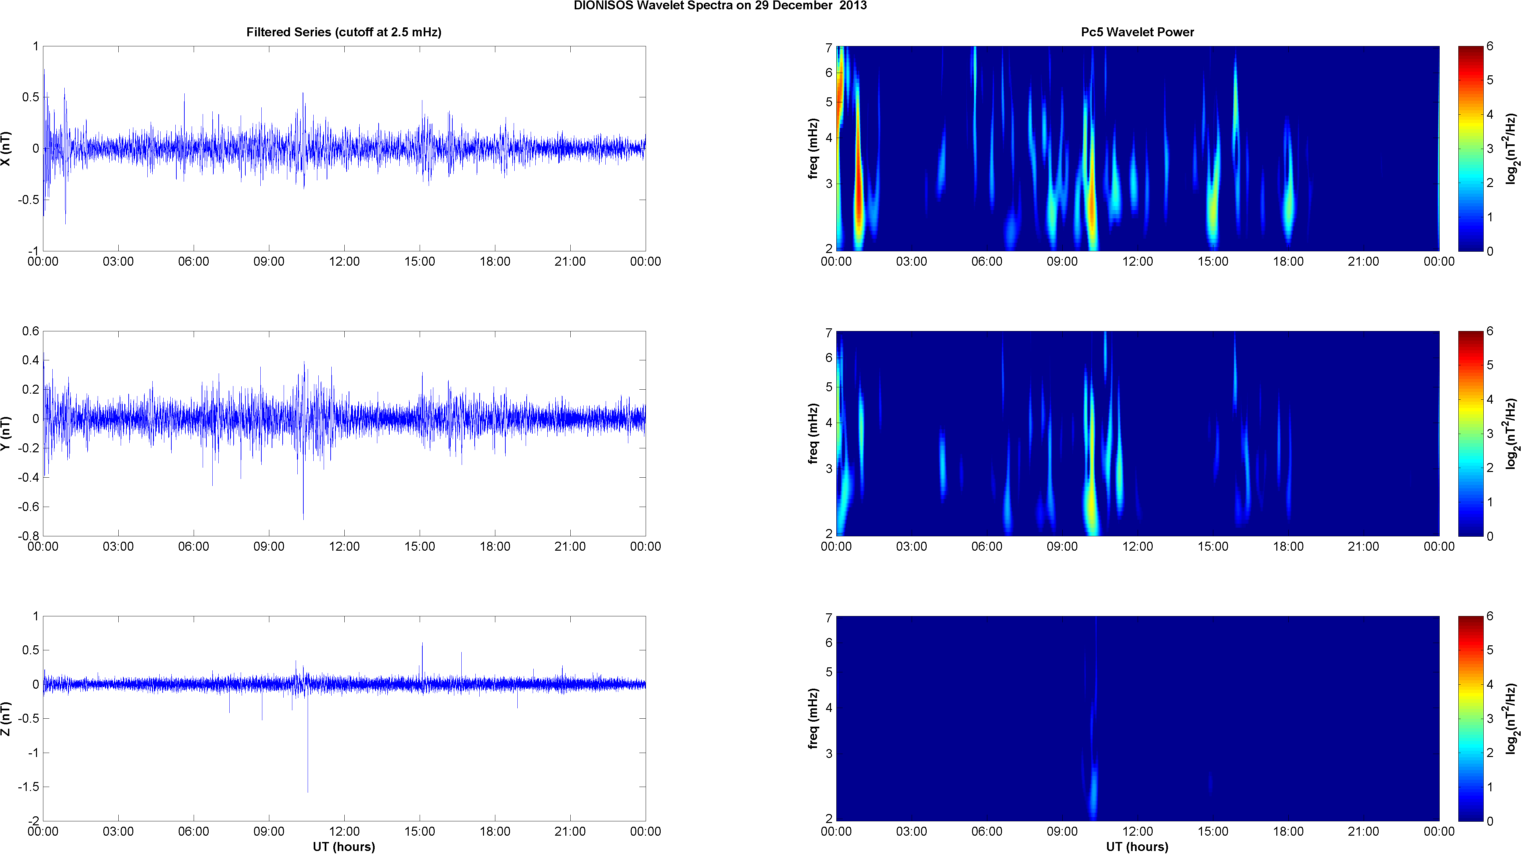Click freq (mHz) label of bottom spectrogram
The height and width of the screenshot is (854, 1521).
(814, 719)
